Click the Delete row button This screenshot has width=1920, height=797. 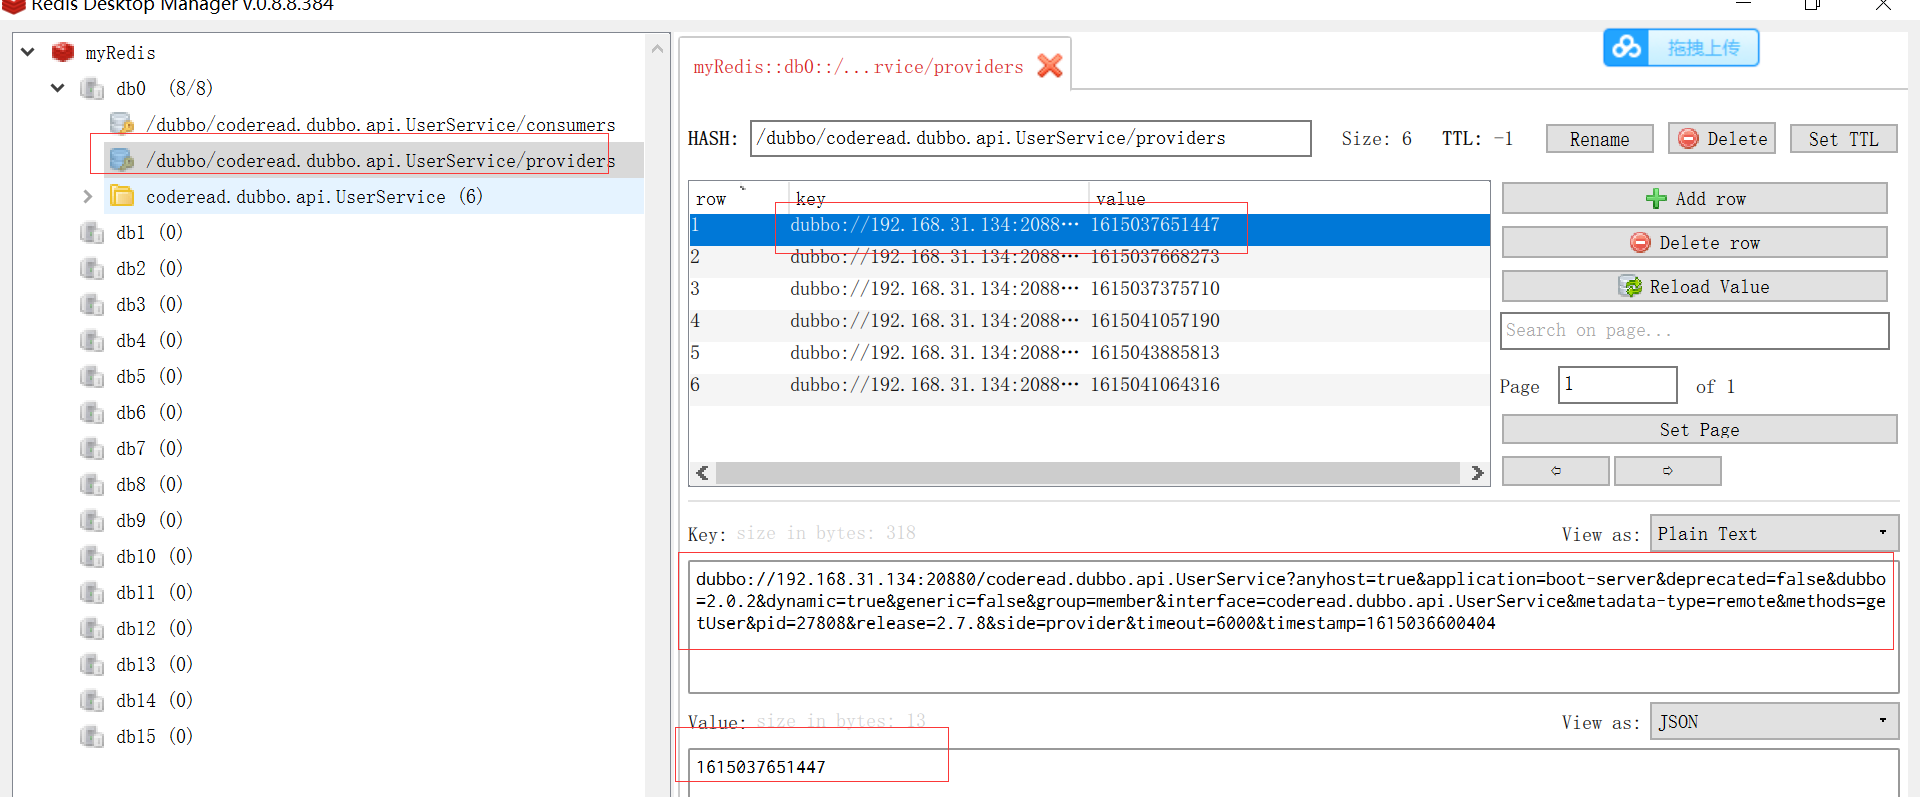pos(1695,242)
